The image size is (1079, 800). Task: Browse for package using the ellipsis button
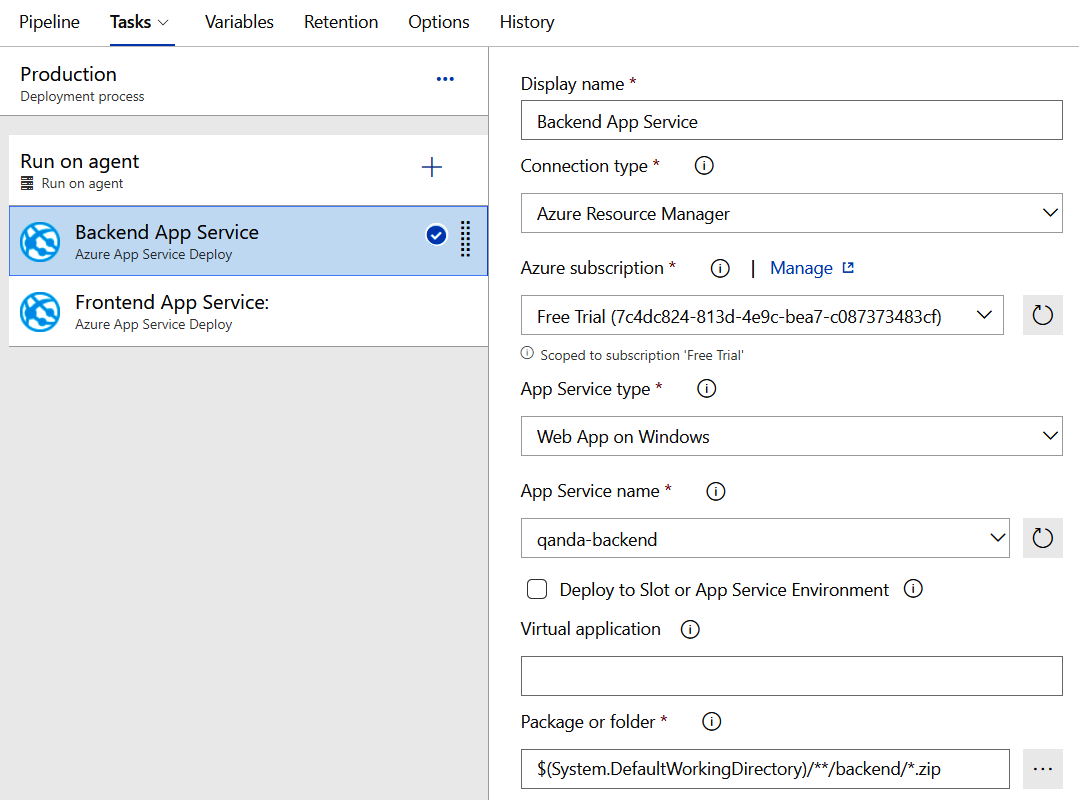point(1042,769)
